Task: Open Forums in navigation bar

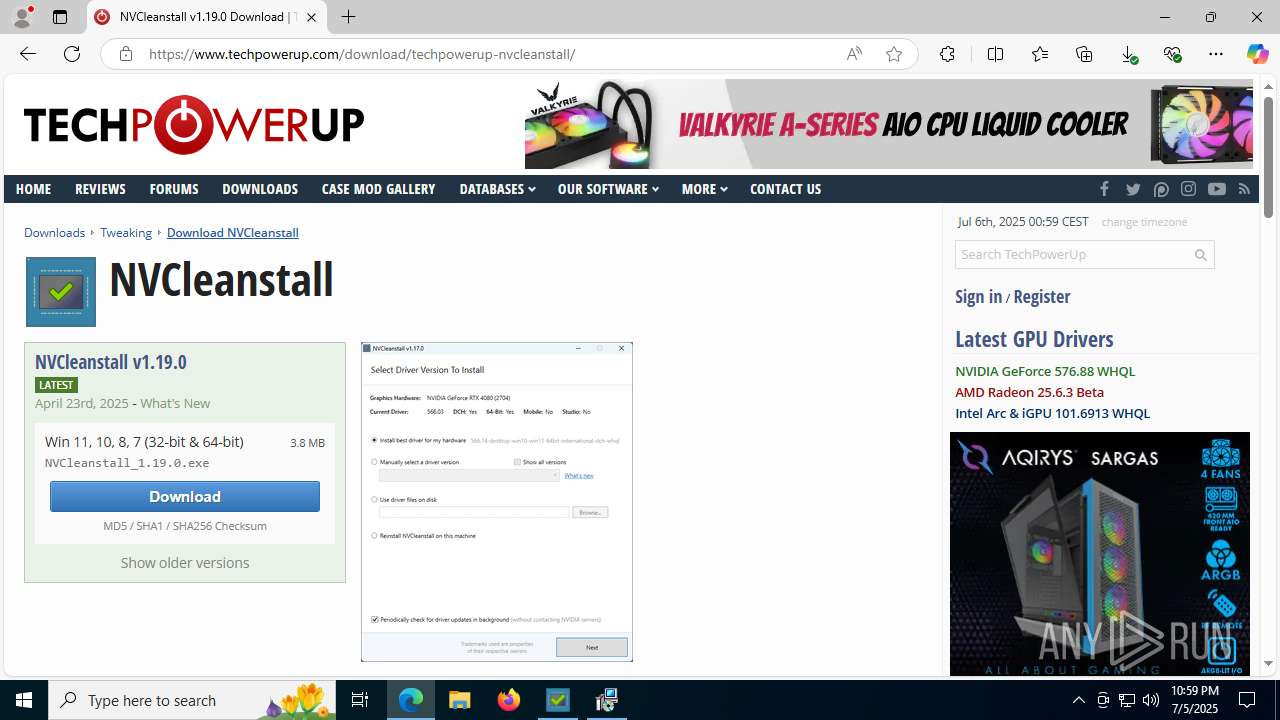Action: [x=174, y=189]
